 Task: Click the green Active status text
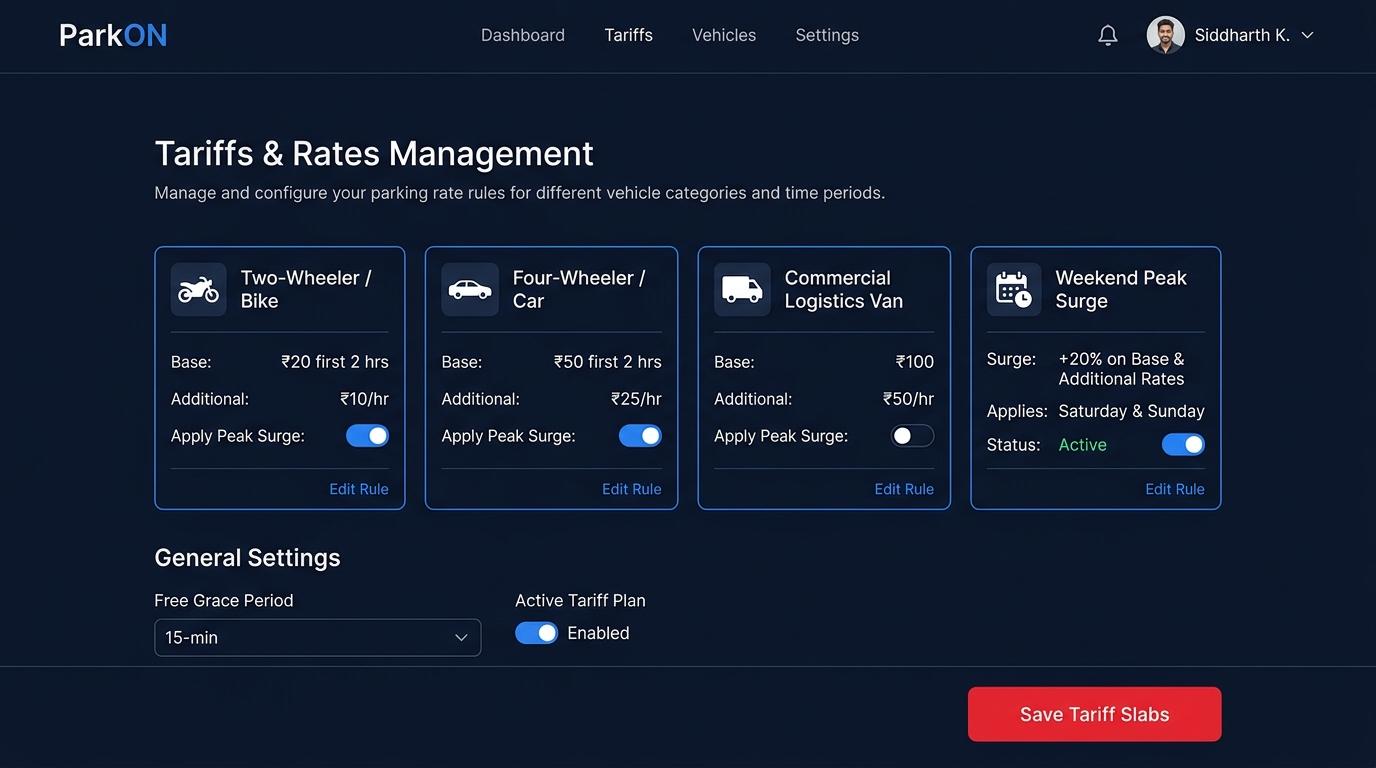click(x=1083, y=445)
